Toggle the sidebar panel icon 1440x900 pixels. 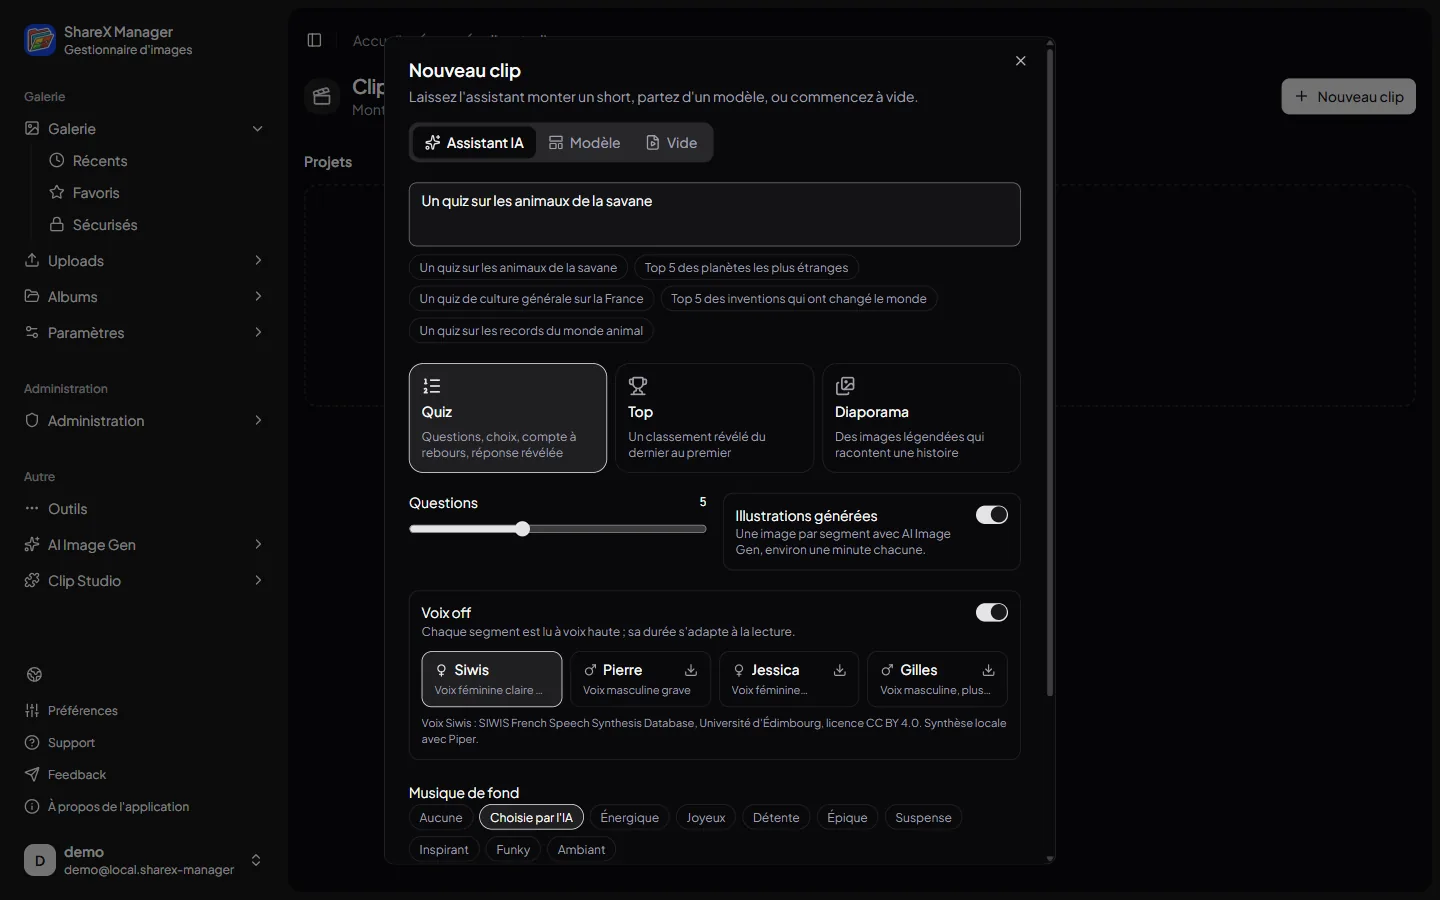point(314,40)
